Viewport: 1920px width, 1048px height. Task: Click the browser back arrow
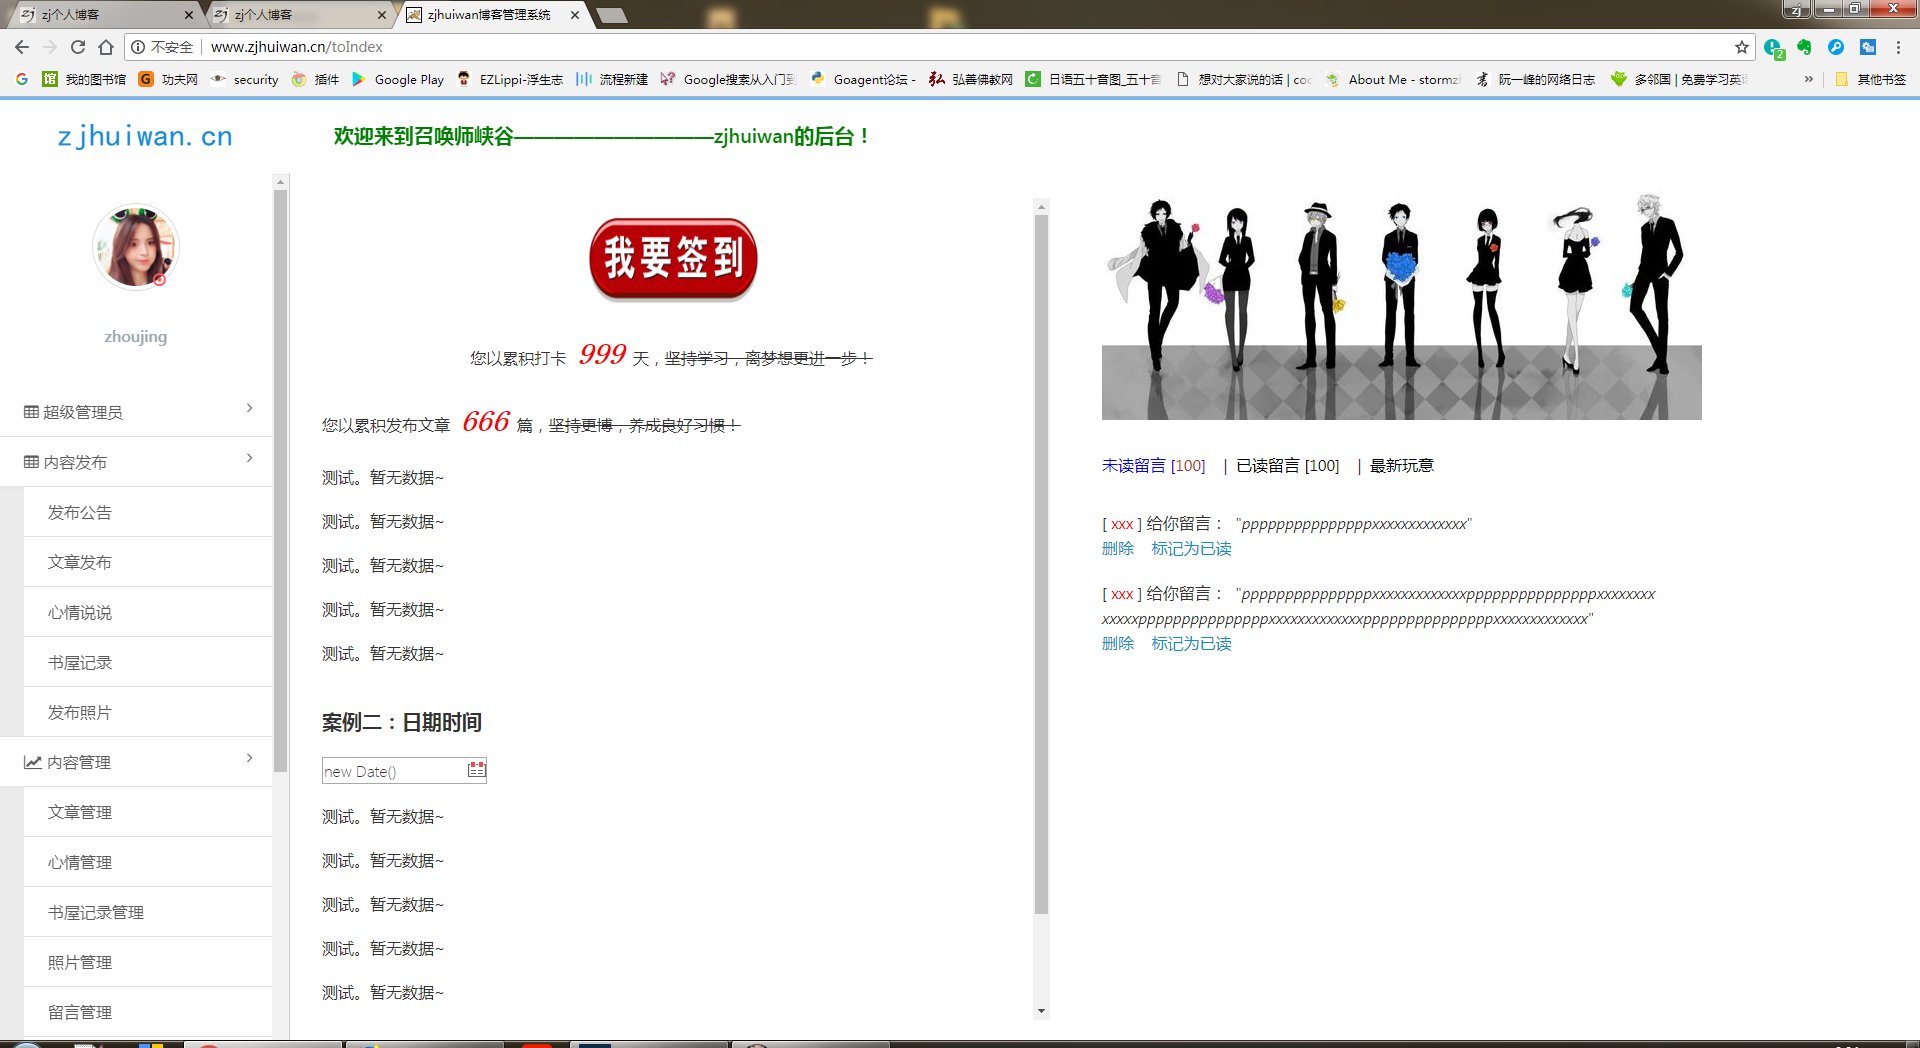coord(22,47)
